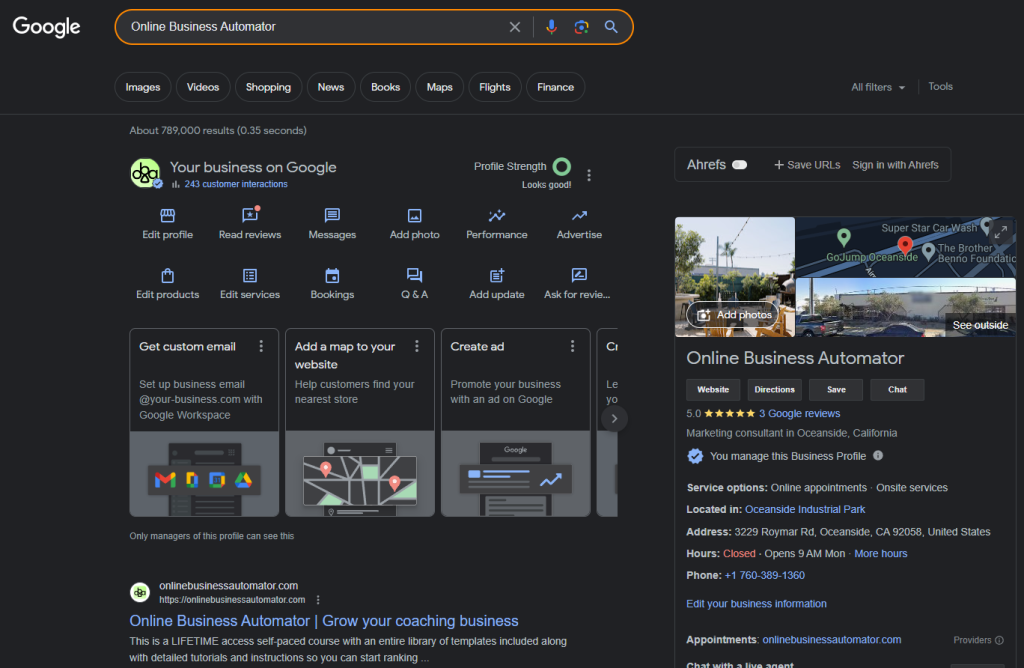The image size is (1024, 668).
Task: Open appointments onlinebusinessautomator.com link
Action: [x=831, y=640]
